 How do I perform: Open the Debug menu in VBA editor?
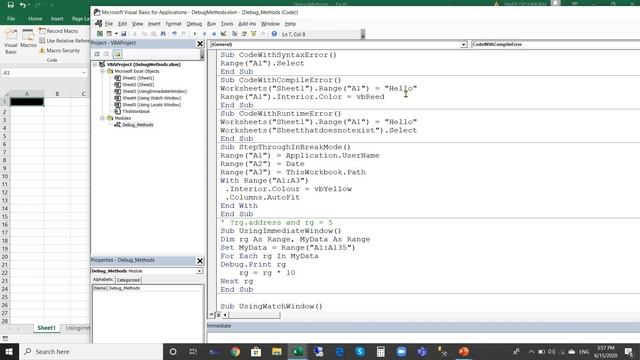point(194,24)
